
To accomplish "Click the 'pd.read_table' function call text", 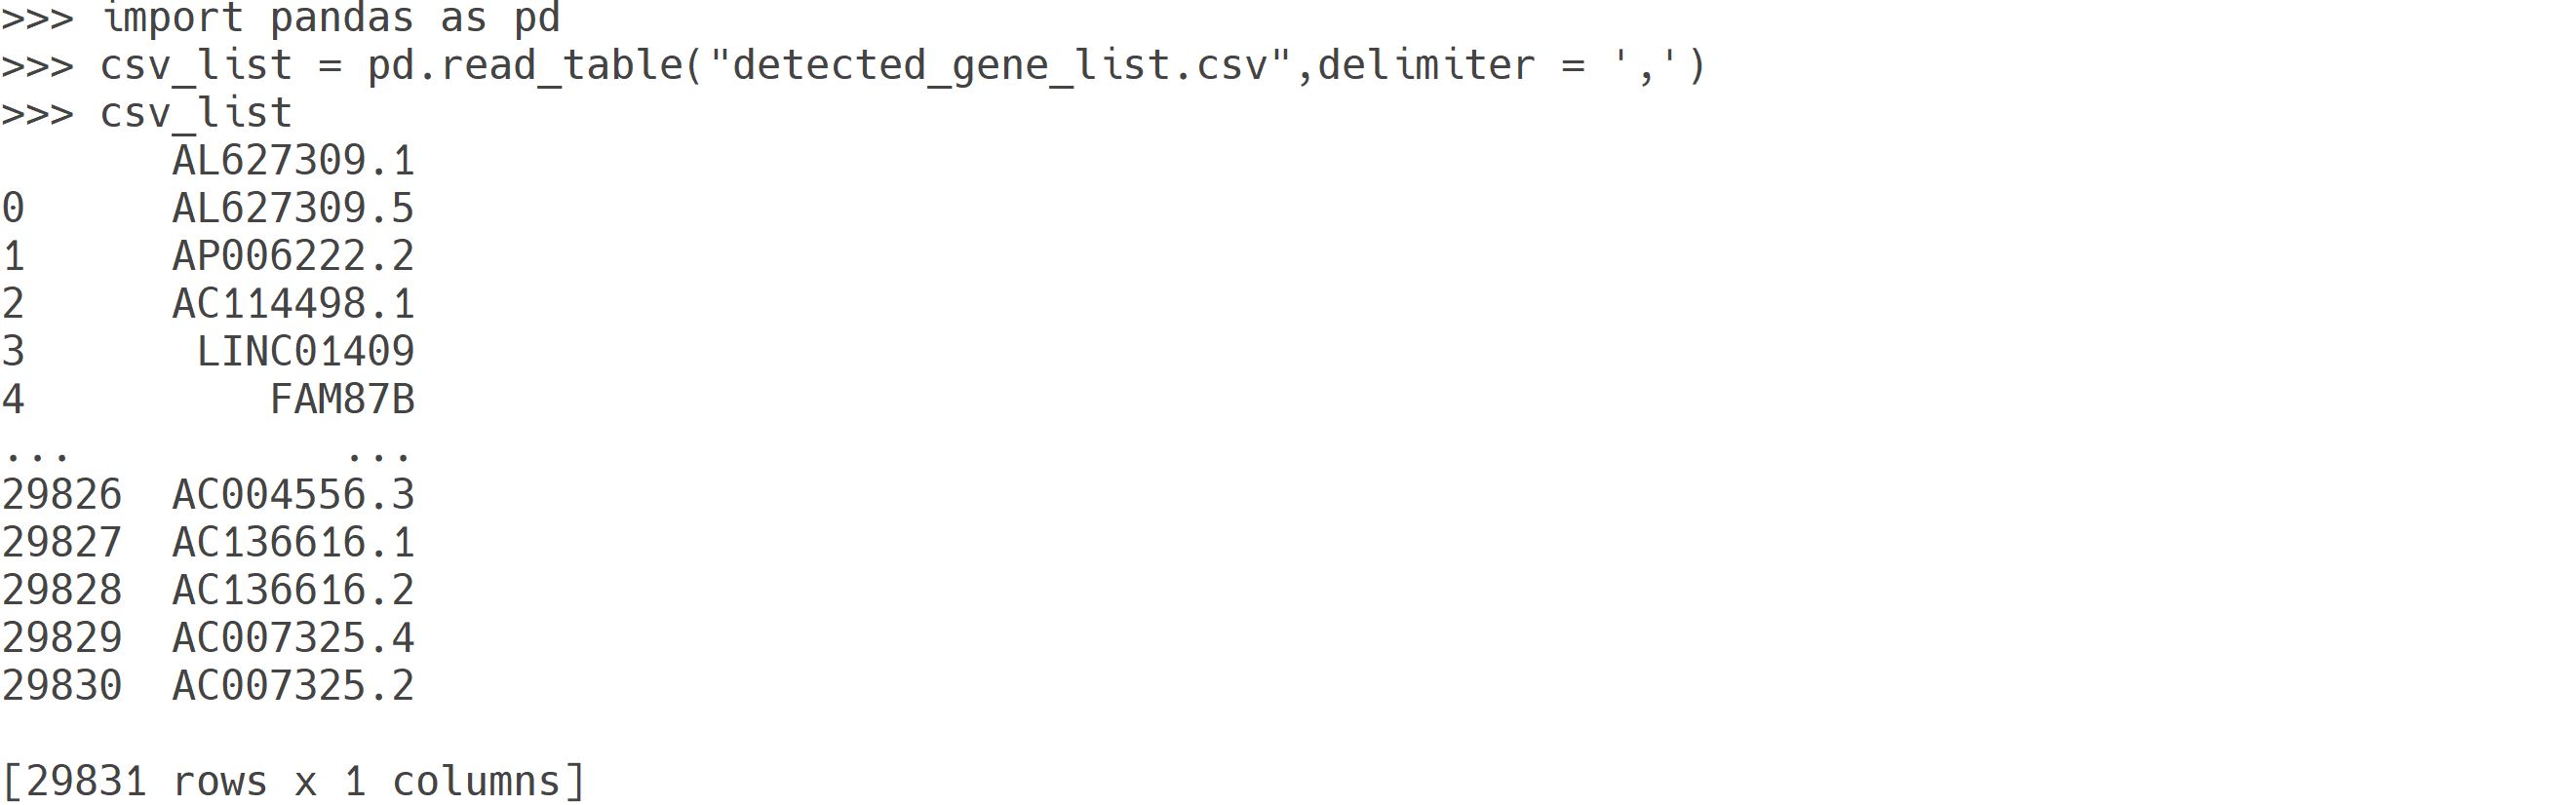I will click(x=526, y=66).
